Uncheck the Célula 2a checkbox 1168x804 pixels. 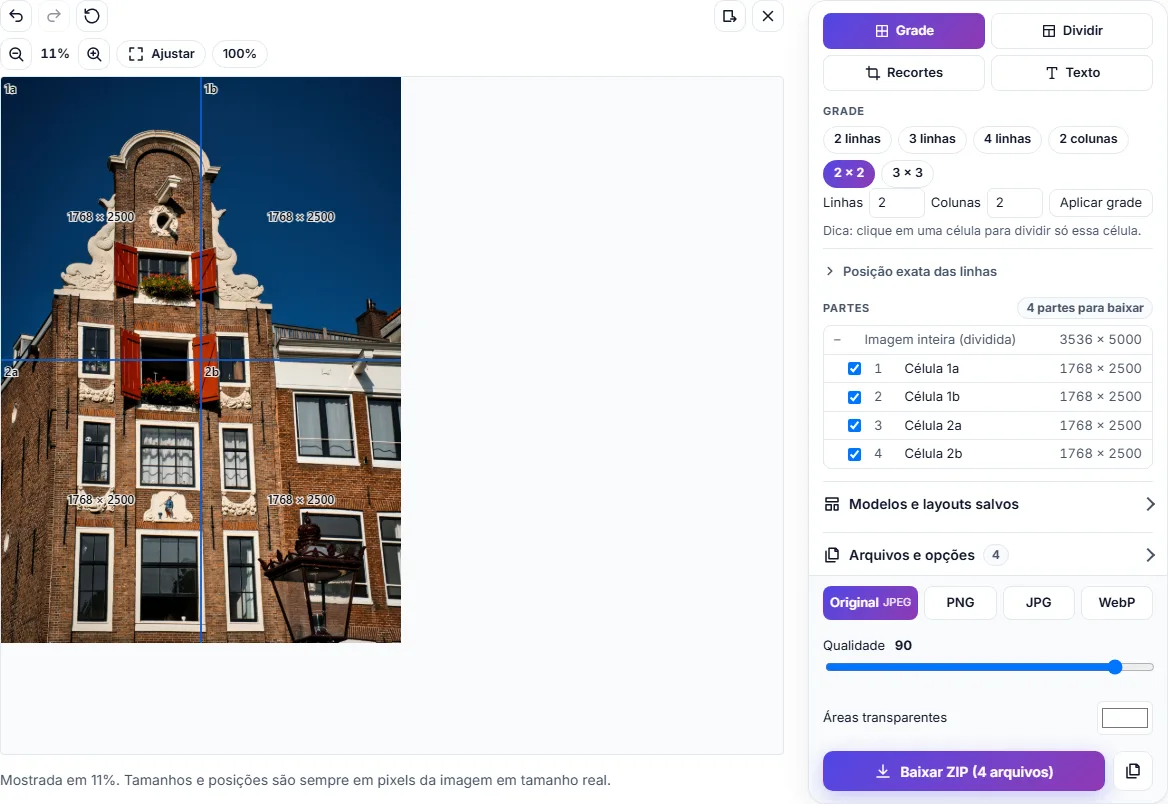[854, 425]
